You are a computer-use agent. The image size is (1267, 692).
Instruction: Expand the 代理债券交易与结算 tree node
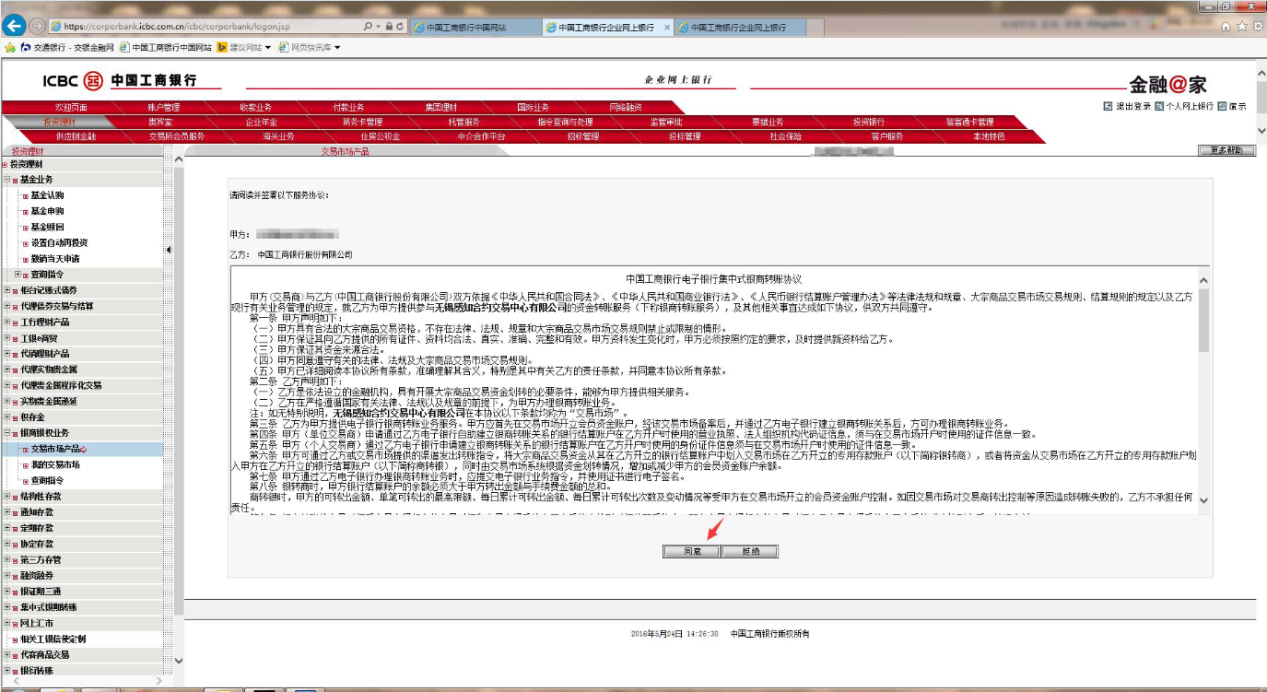7,306
